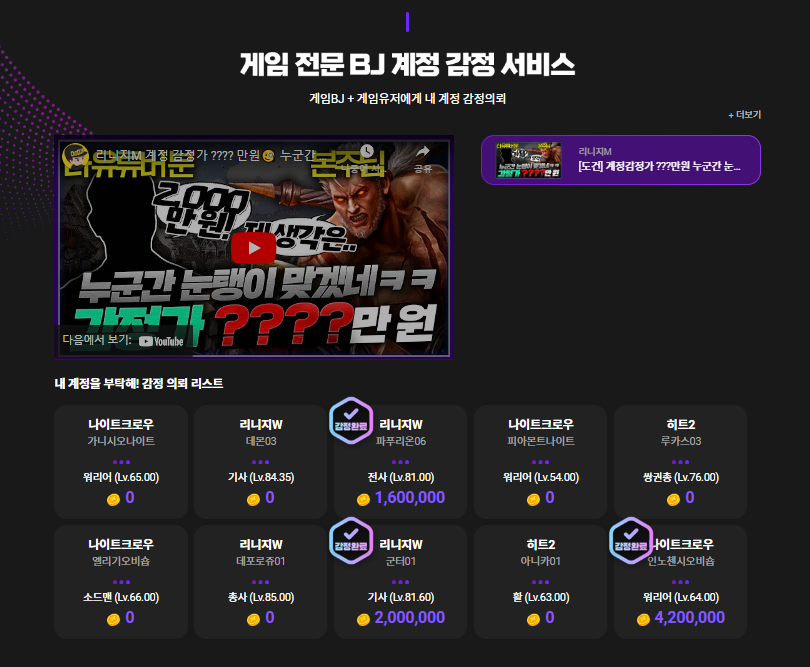Click the '쌍권총 (Lv.76.00)' text

[x=681, y=477]
